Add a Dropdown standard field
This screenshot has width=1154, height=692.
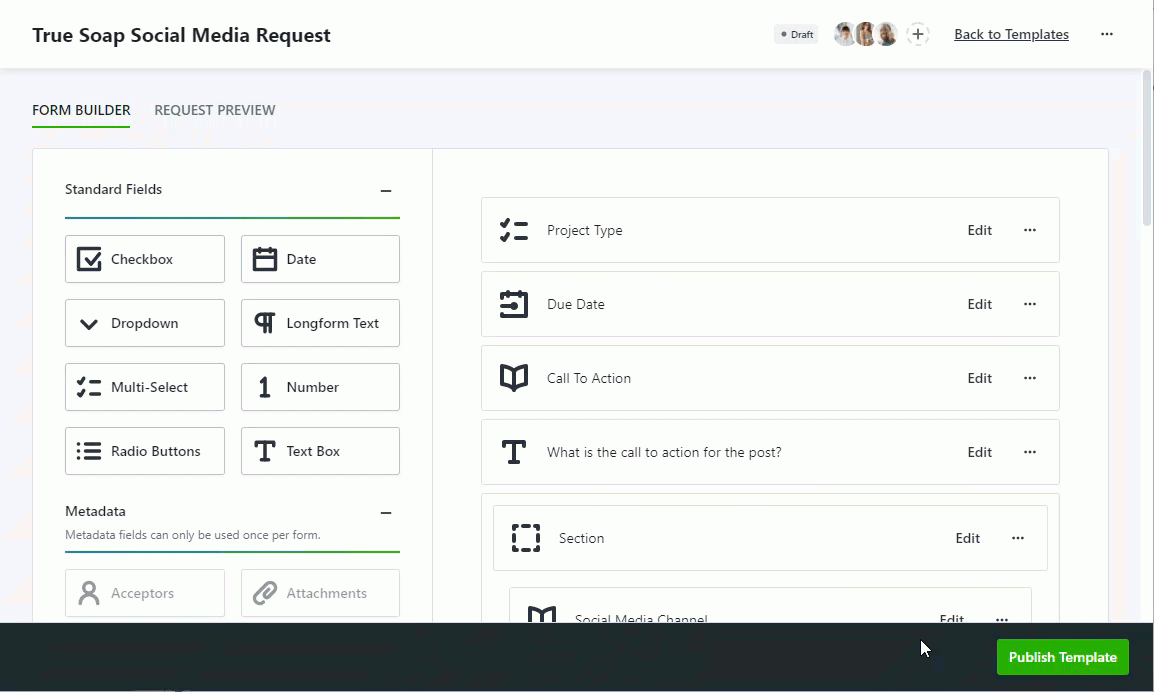click(x=145, y=323)
